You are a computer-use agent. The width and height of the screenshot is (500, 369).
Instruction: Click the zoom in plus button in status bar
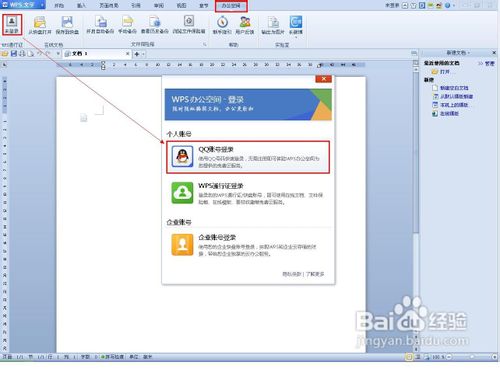495,357
